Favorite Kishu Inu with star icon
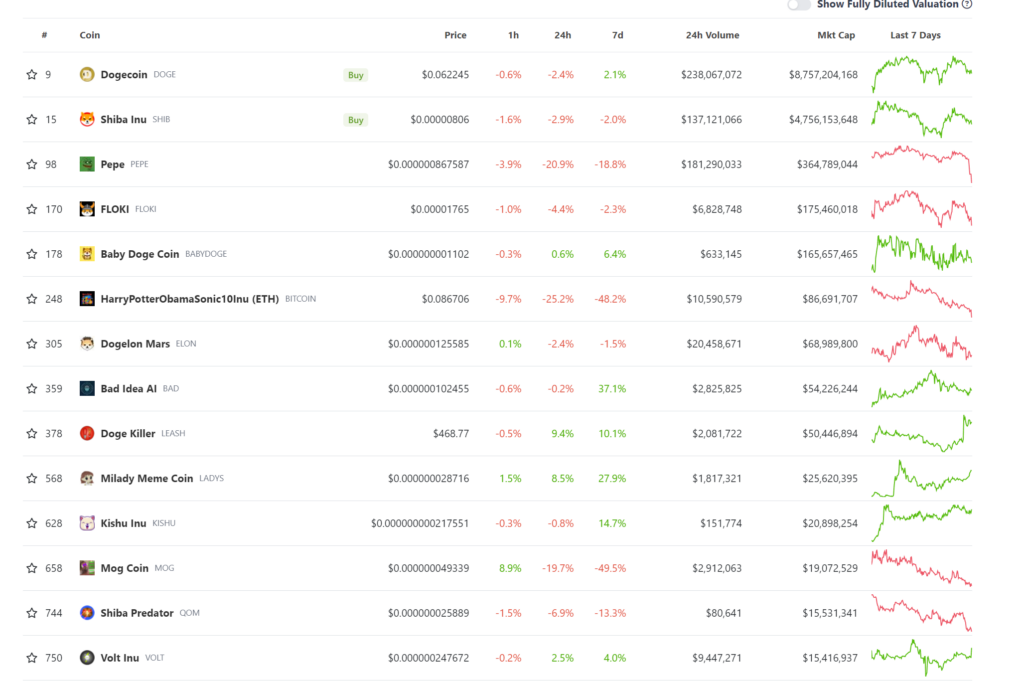Image resolution: width=1024 pixels, height=684 pixels. pos(31,523)
